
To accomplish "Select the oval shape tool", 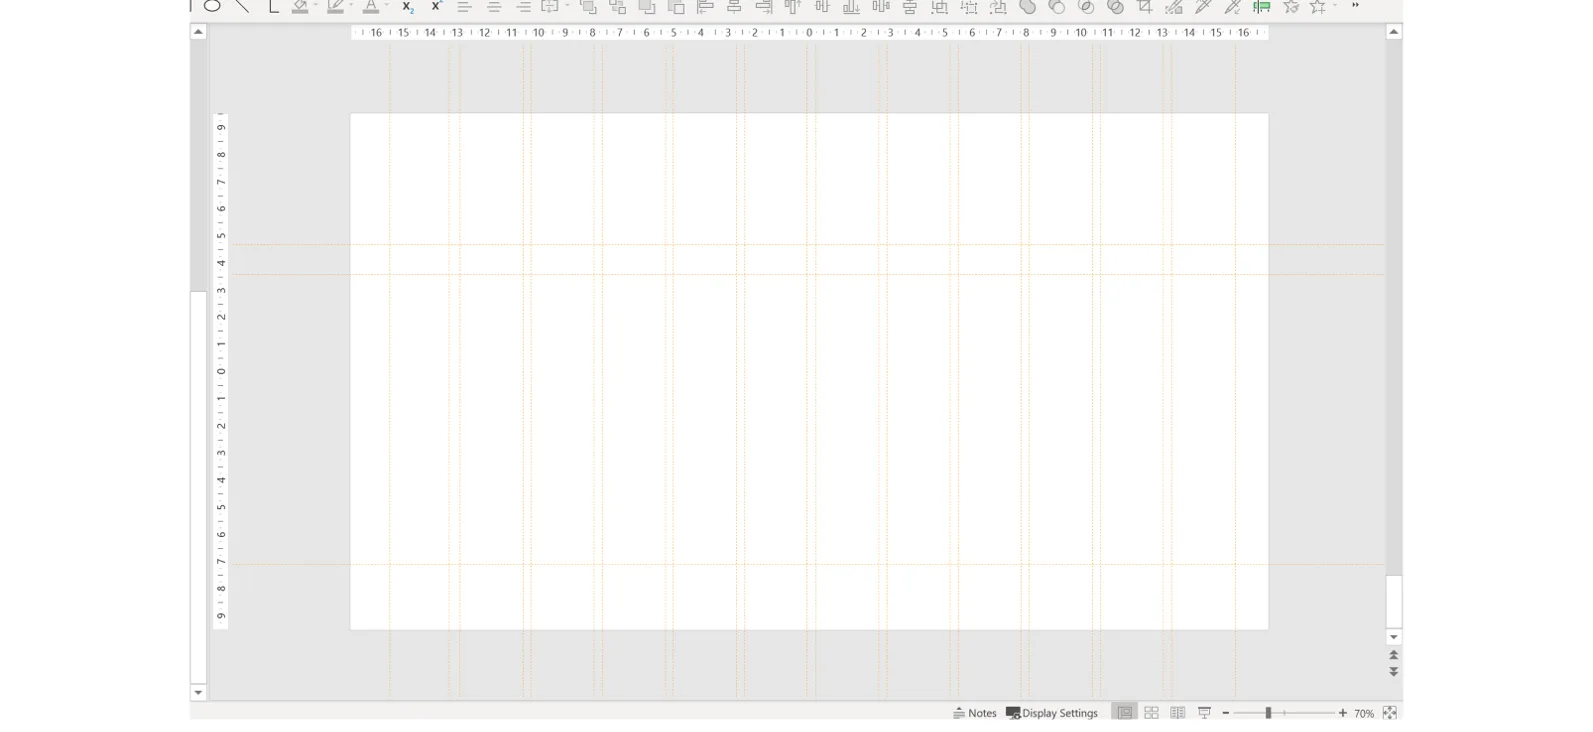I will 212,6.
